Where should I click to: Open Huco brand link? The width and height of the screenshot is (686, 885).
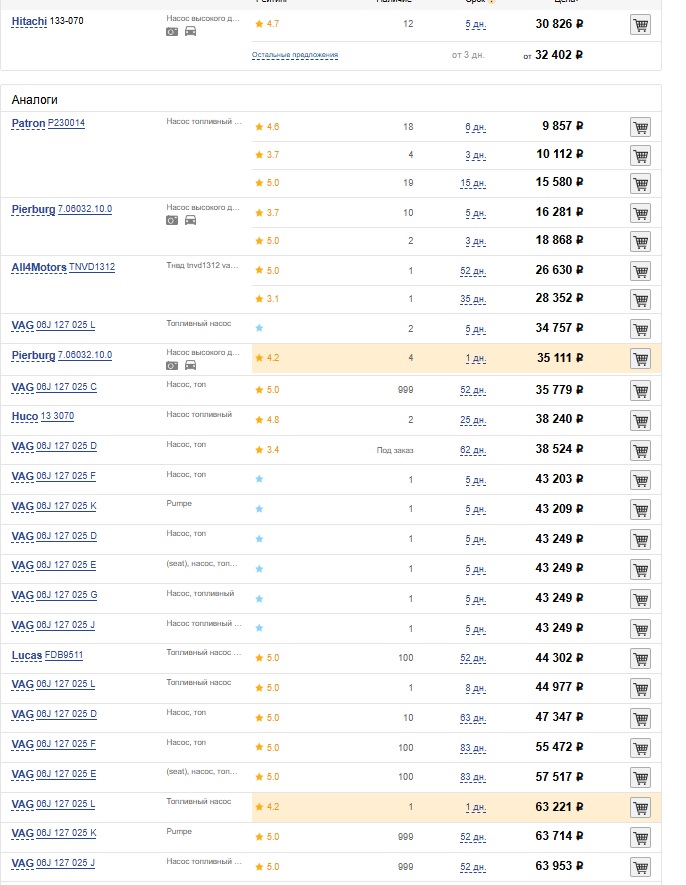pyautogui.click(x=25, y=417)
